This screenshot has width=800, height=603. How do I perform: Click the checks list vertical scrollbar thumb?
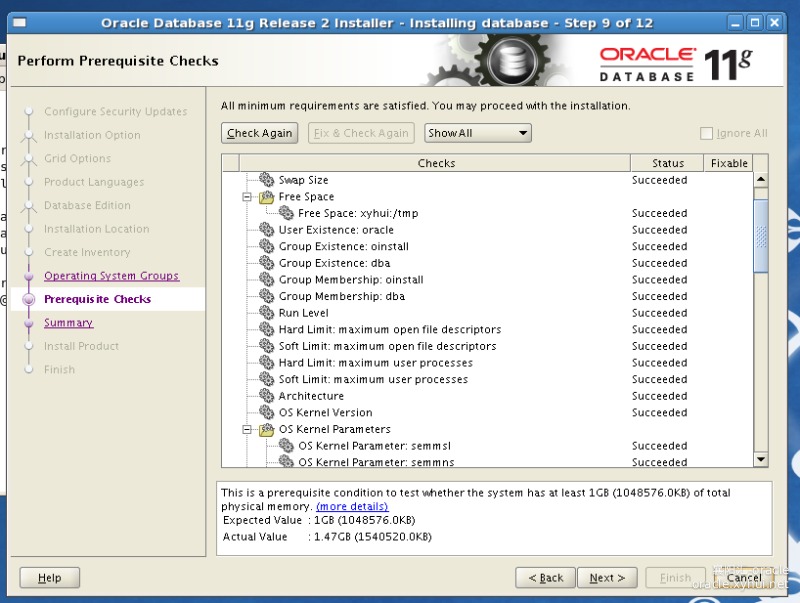tap(761, 236)
